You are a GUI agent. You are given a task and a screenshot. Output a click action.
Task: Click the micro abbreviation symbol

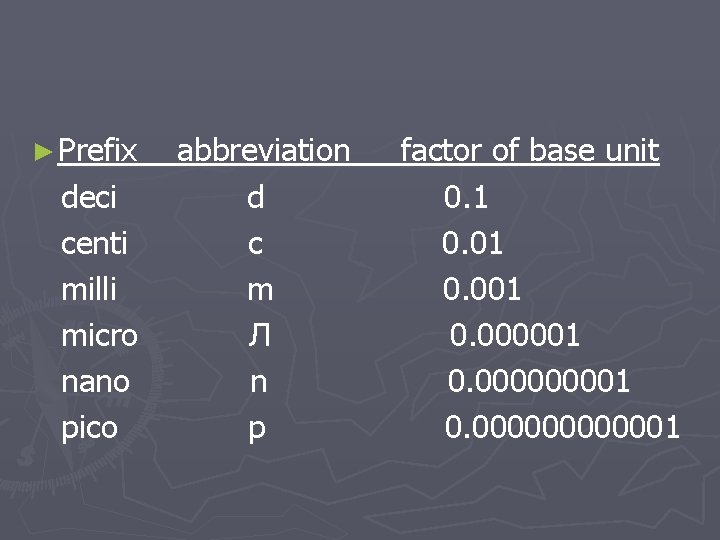(259, 335)
